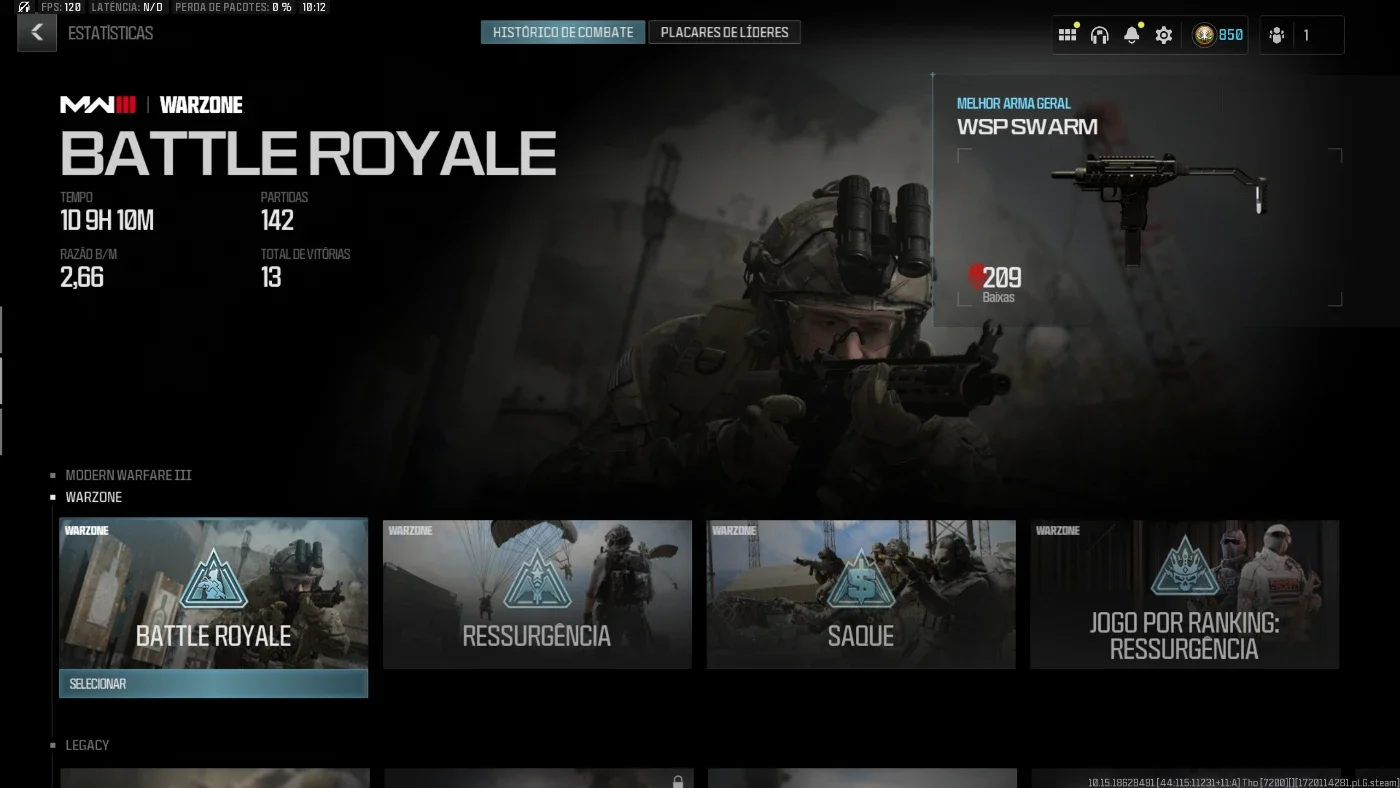Viewport: 1400px width, 788px height.
Task: Select the Legacy category
Action: [x=87, y=745]
